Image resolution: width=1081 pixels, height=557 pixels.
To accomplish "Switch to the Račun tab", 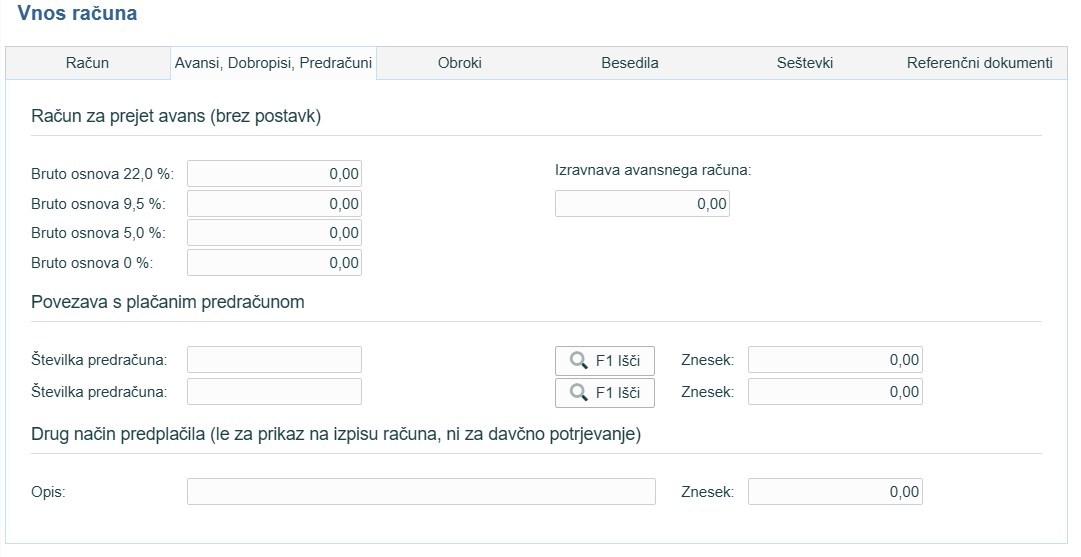I will [x=87, y=63].
